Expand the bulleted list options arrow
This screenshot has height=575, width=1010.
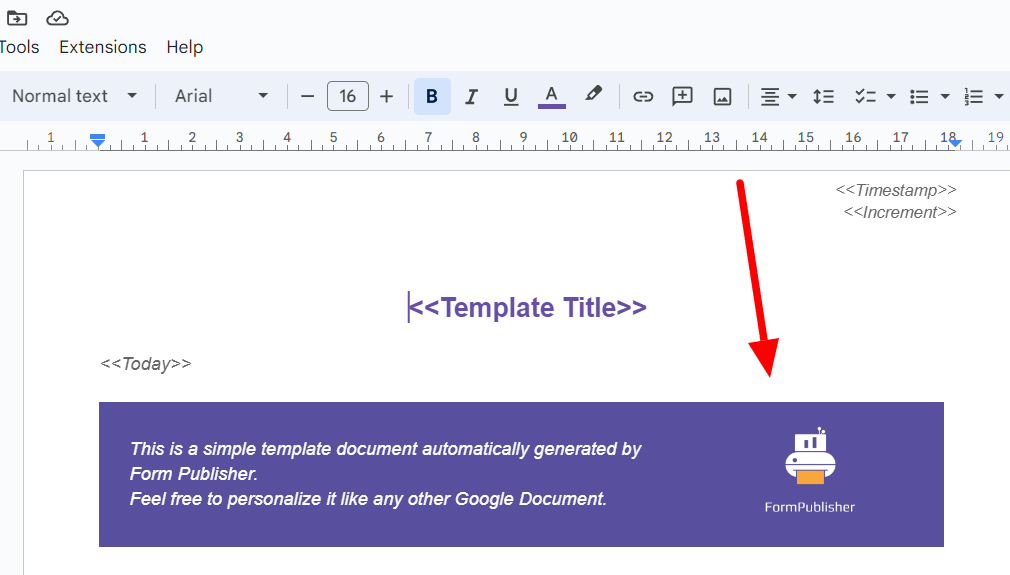point(945,97)
